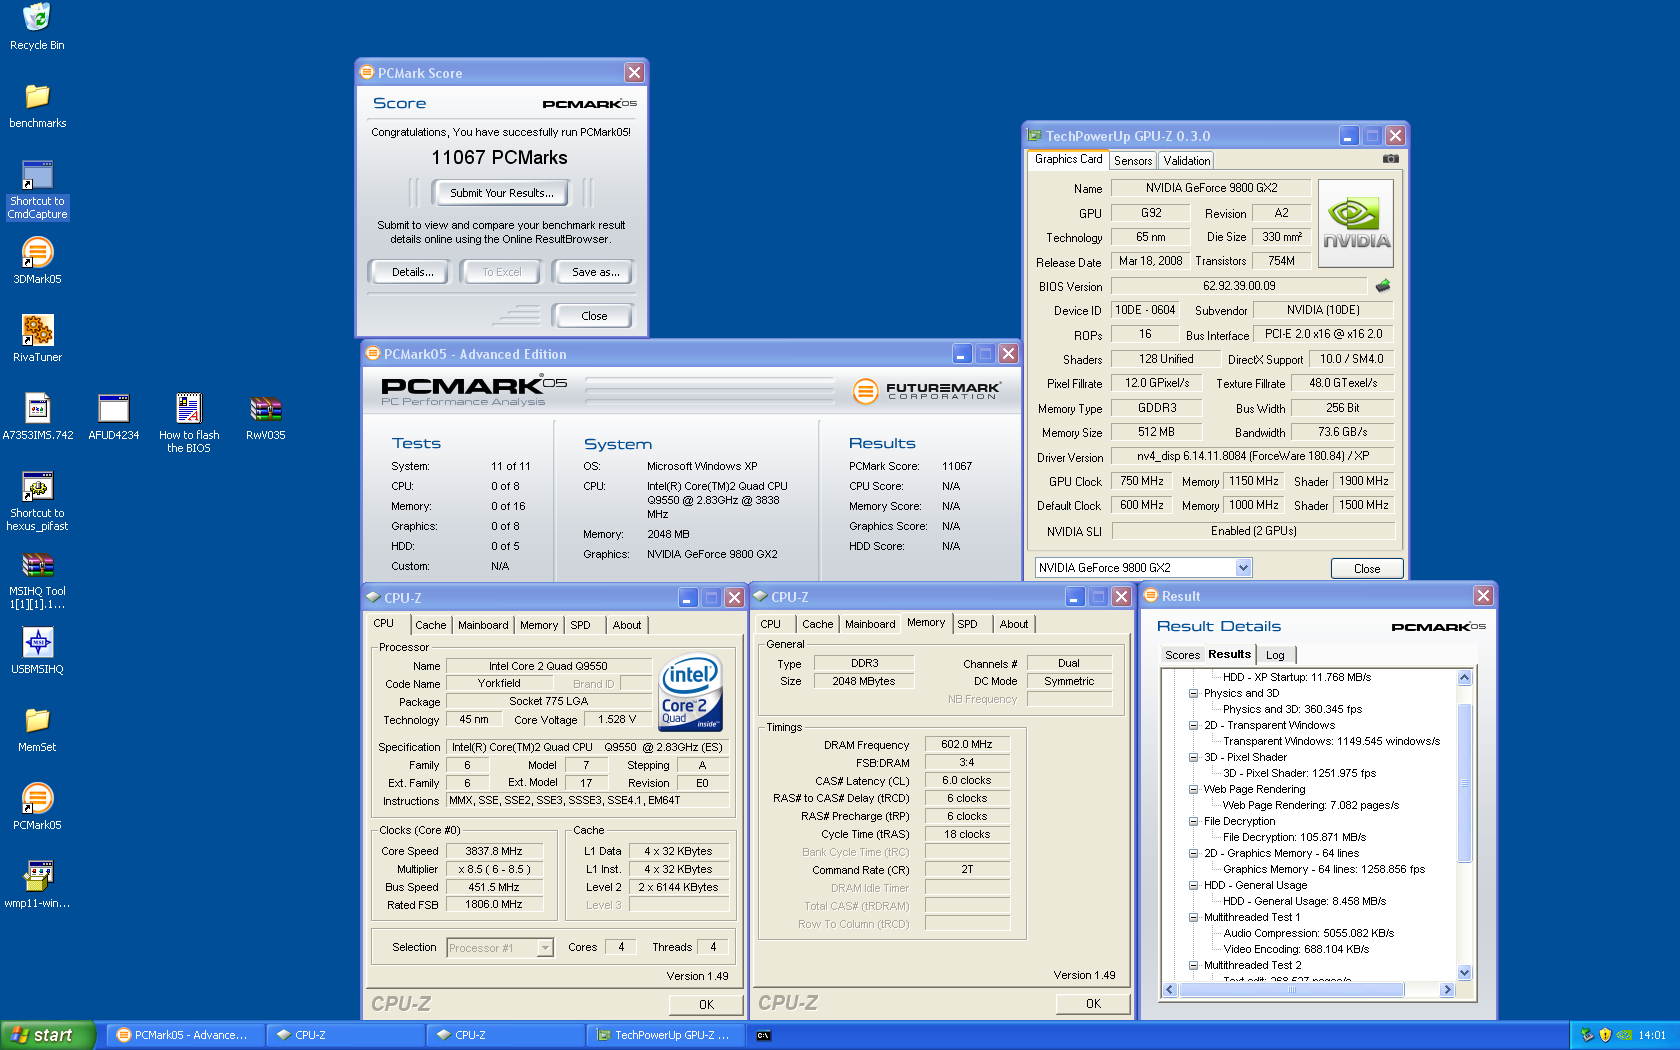Click the Result vertical scrollbar up arrow
Screen dimensions: 1680x1050
click(1464, 677)
